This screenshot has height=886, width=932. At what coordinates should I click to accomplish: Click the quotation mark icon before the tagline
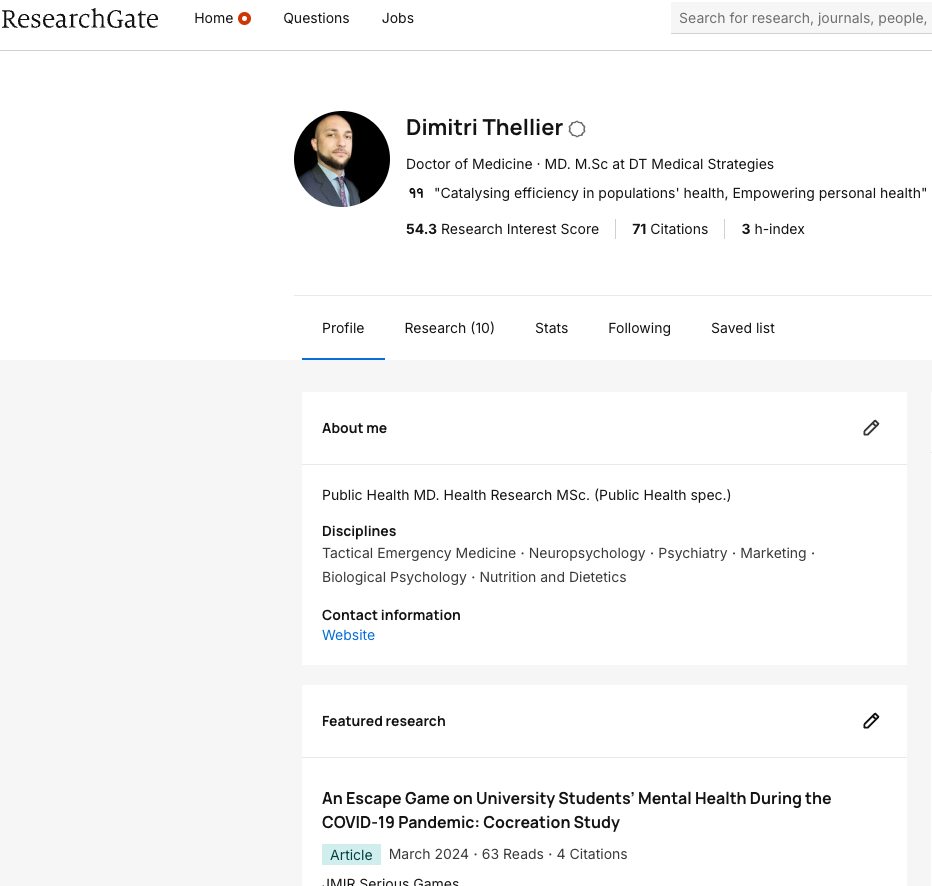[x=416, y=193]
